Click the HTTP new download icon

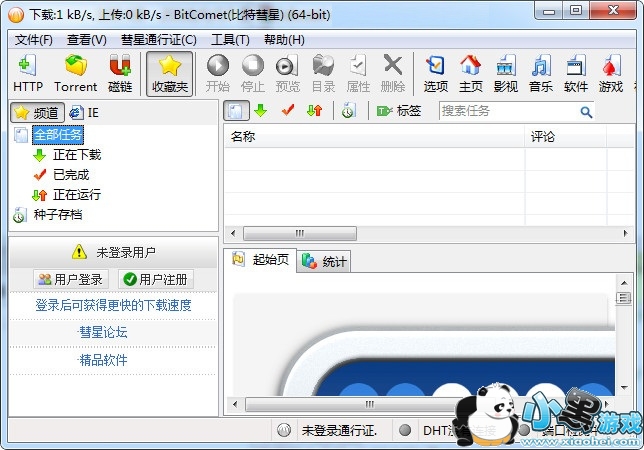tap(28, 73)
